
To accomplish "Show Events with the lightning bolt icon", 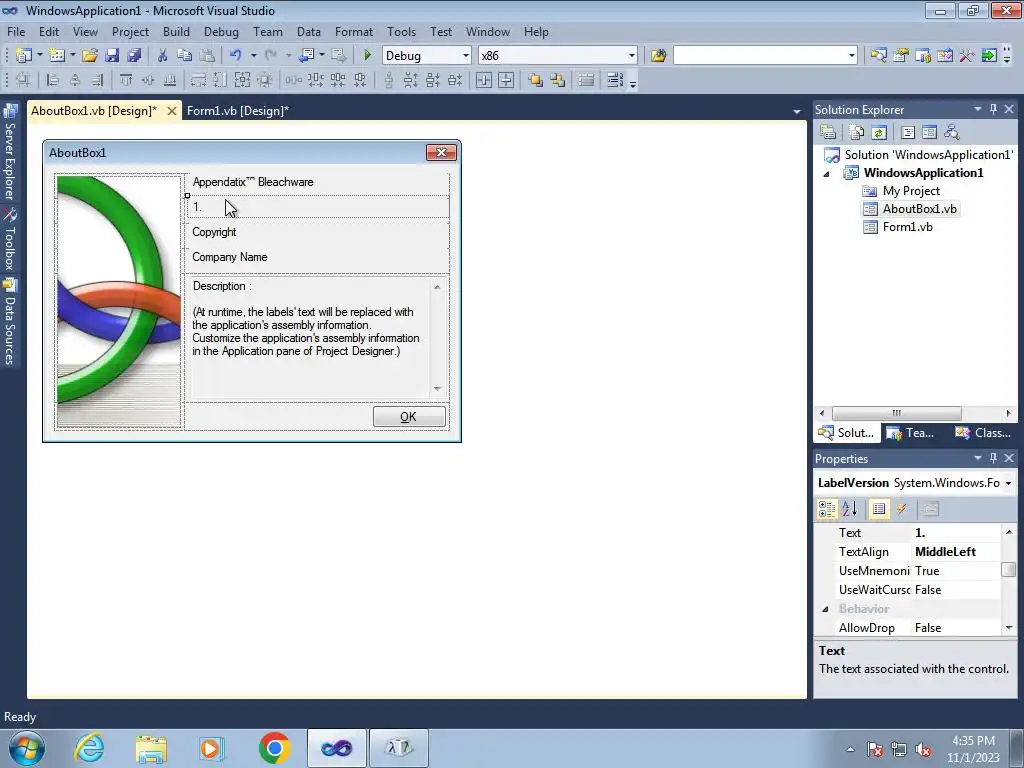I will 901,509.
